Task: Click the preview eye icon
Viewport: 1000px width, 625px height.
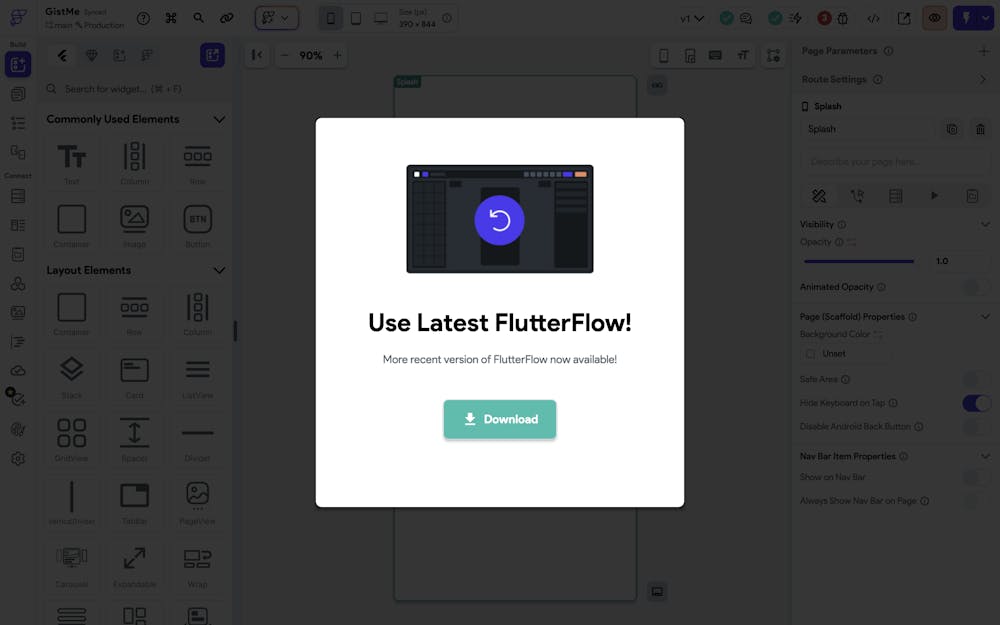Action: 934,18
